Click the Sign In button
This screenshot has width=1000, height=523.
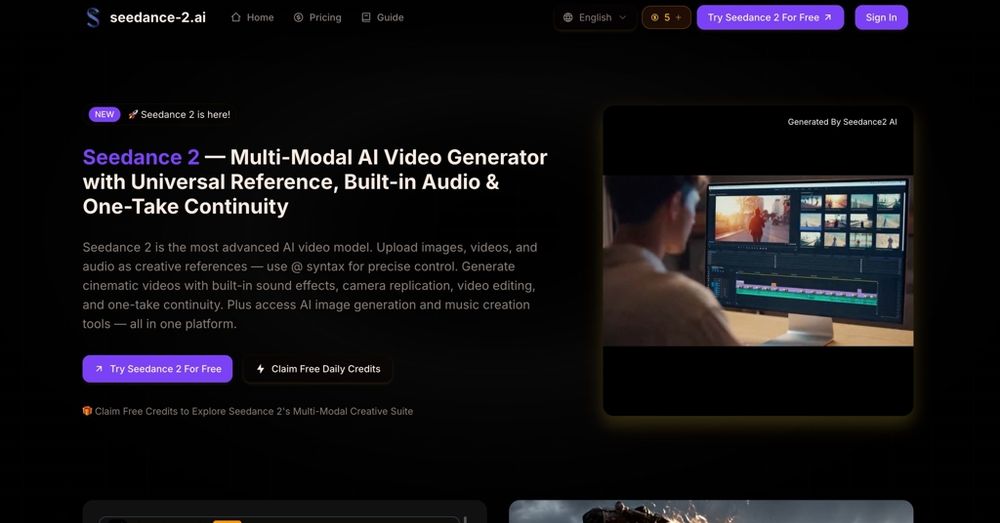coord(881,17)
